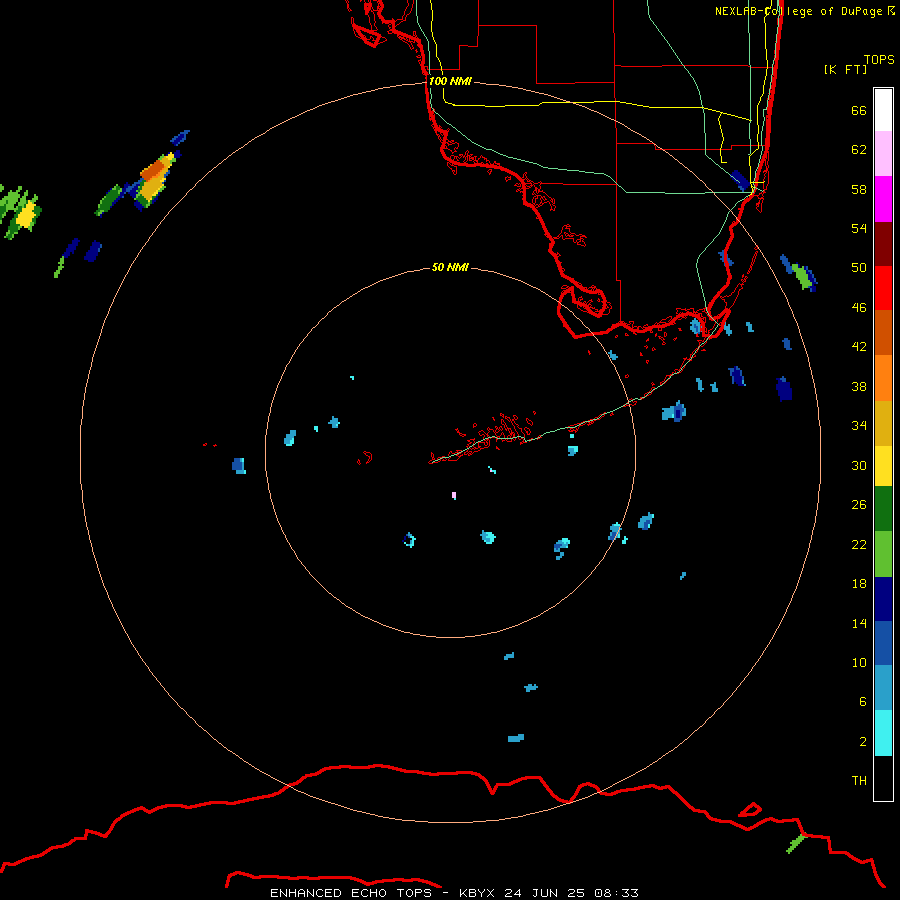Click the "ENHANCED ECHO TOPS" title text
This screenshot has width=900, height=900.
coord(350,893)
